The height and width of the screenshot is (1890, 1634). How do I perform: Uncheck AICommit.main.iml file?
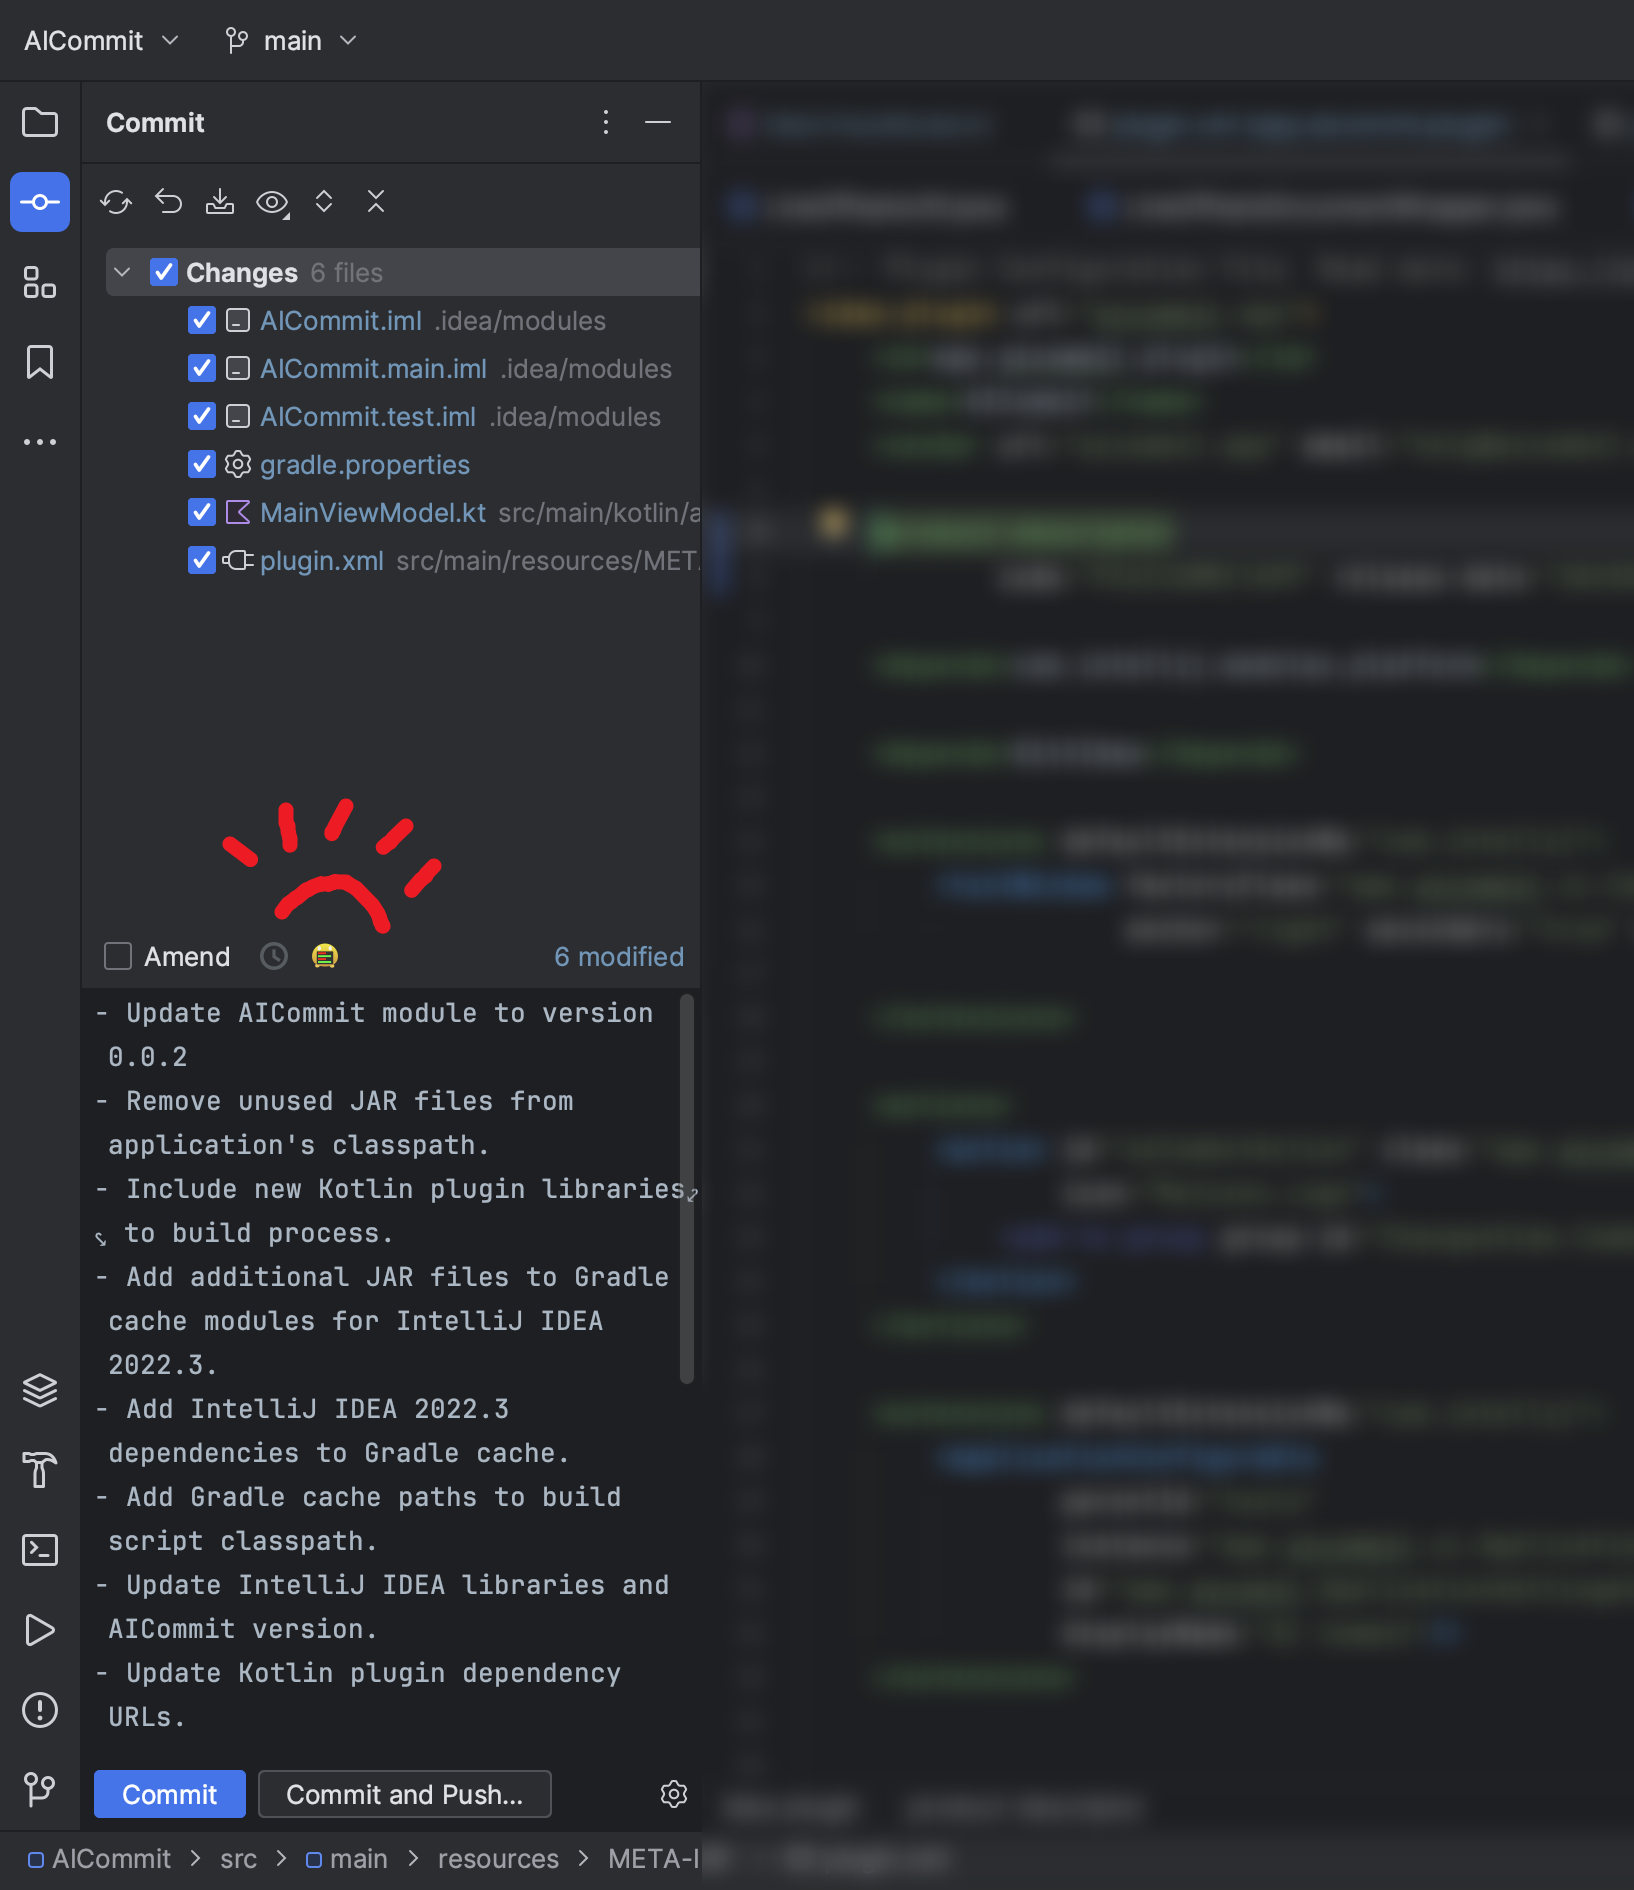coord(202,368)
